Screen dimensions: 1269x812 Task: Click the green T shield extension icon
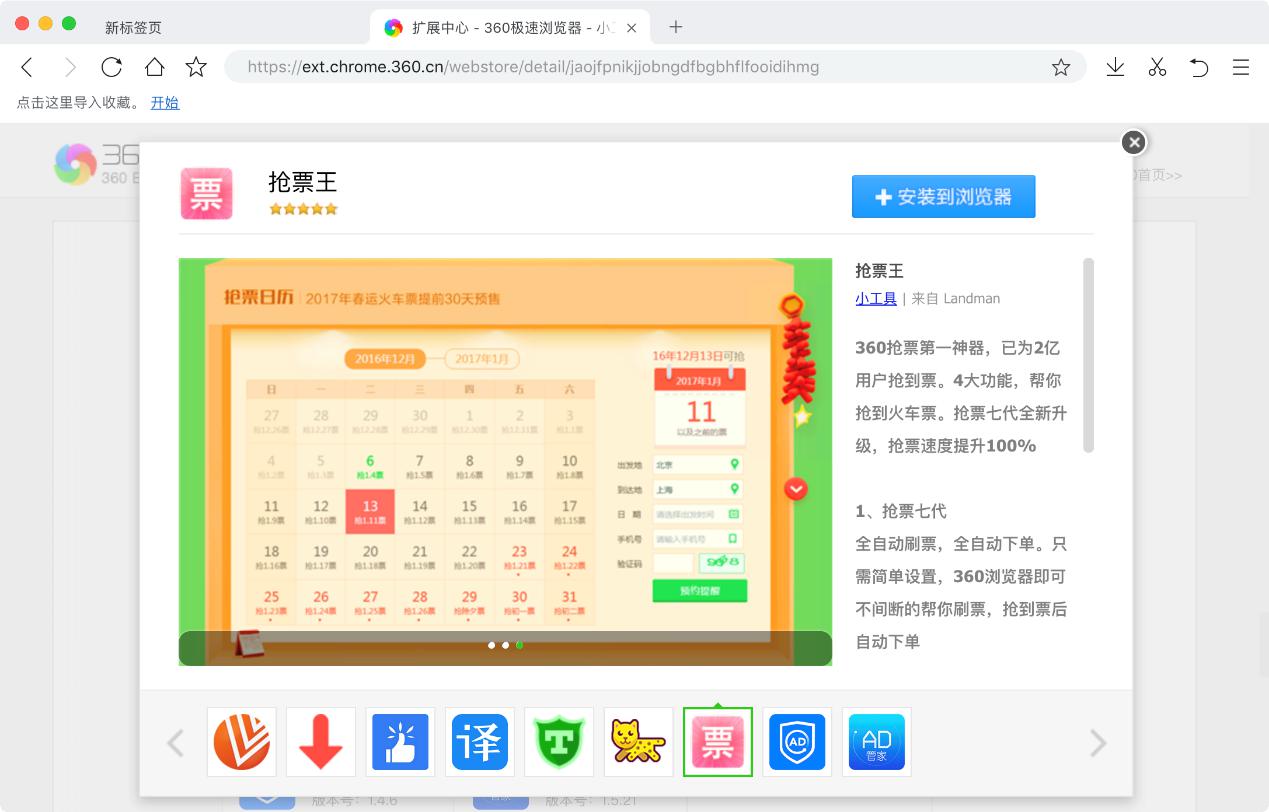coord(559,741)
